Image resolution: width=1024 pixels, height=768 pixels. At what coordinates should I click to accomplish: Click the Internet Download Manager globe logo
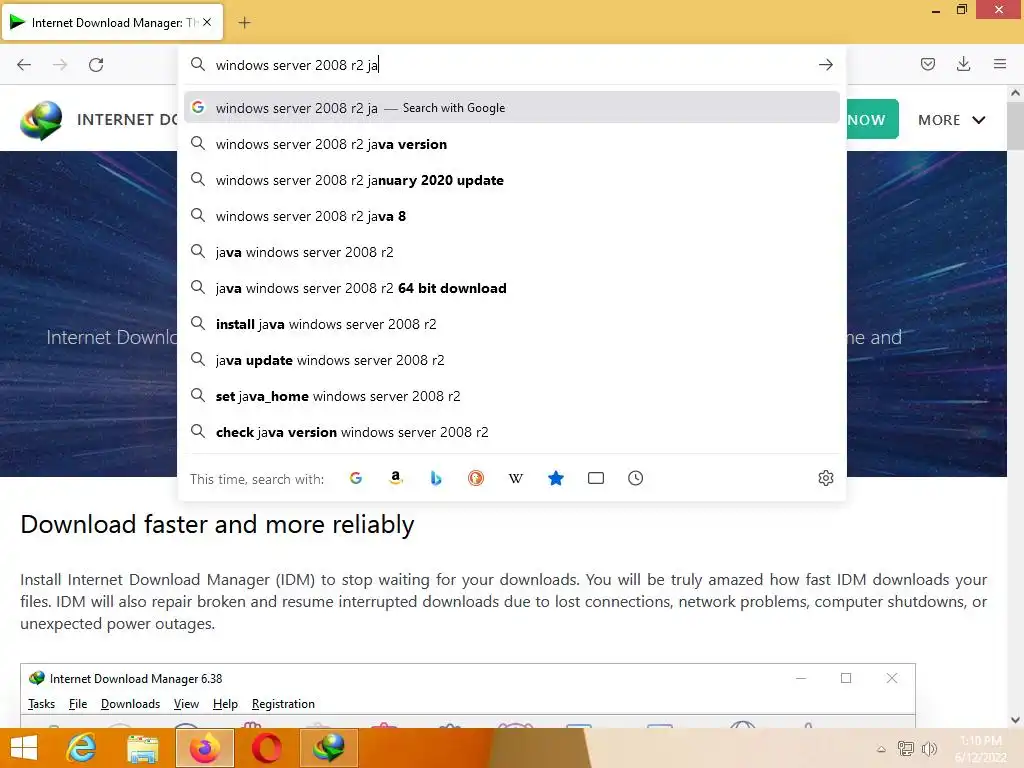[40, 120]
